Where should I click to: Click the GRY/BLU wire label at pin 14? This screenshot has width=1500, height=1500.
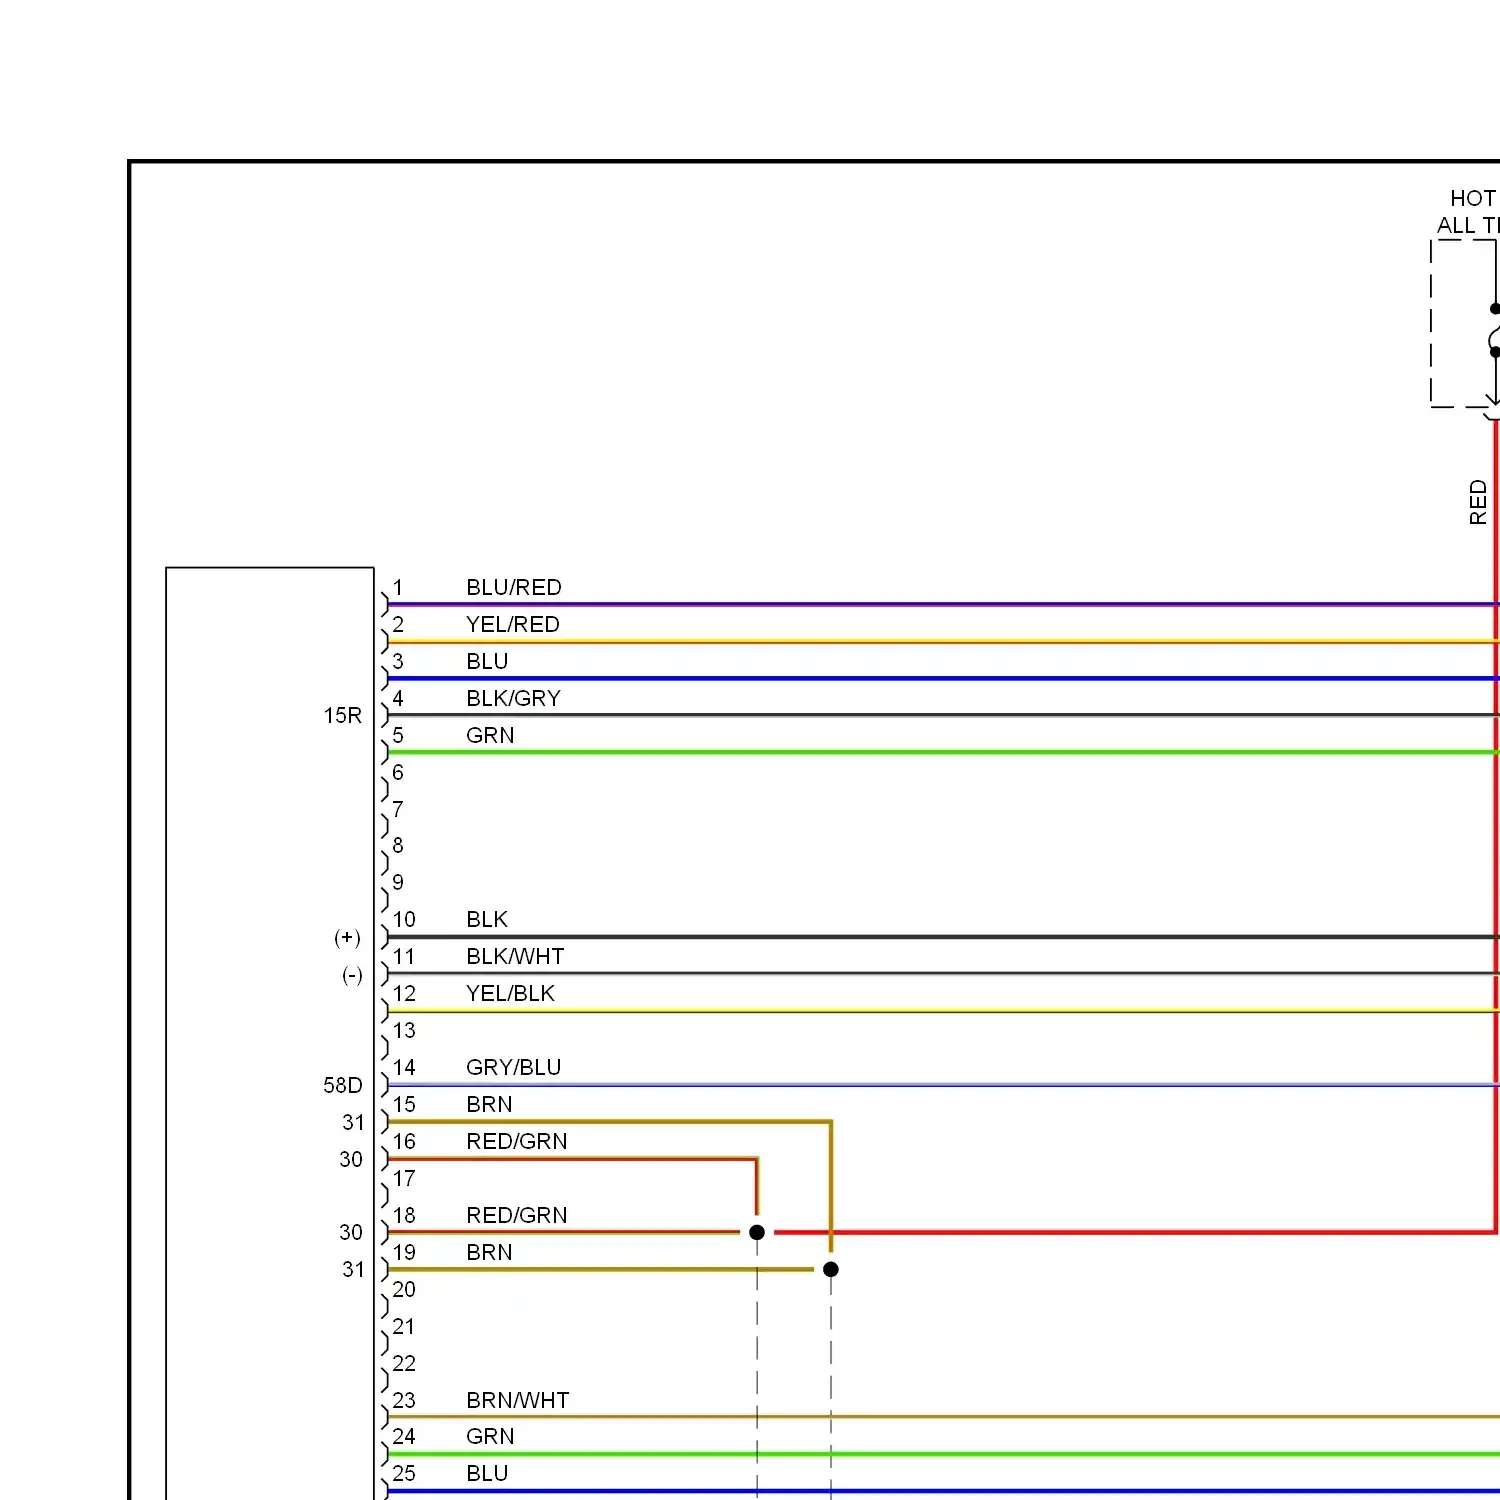tap(514, 1067)
